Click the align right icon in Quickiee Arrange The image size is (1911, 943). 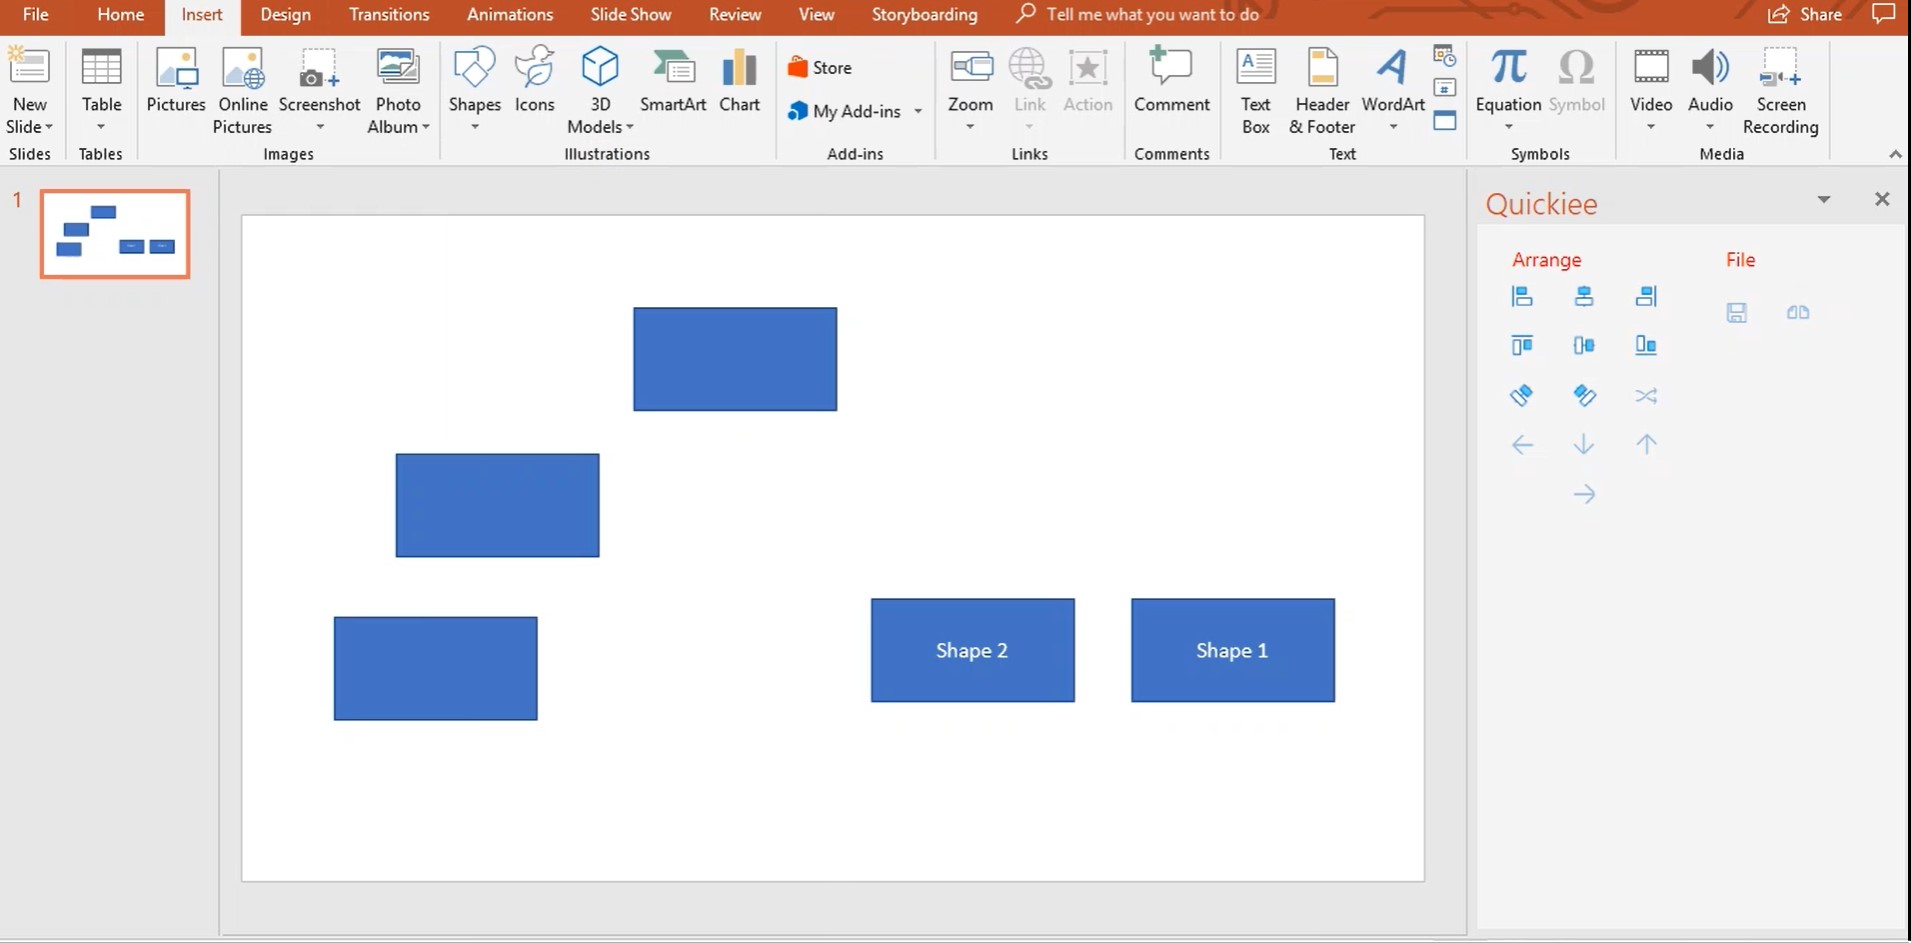coord(1646,296)
